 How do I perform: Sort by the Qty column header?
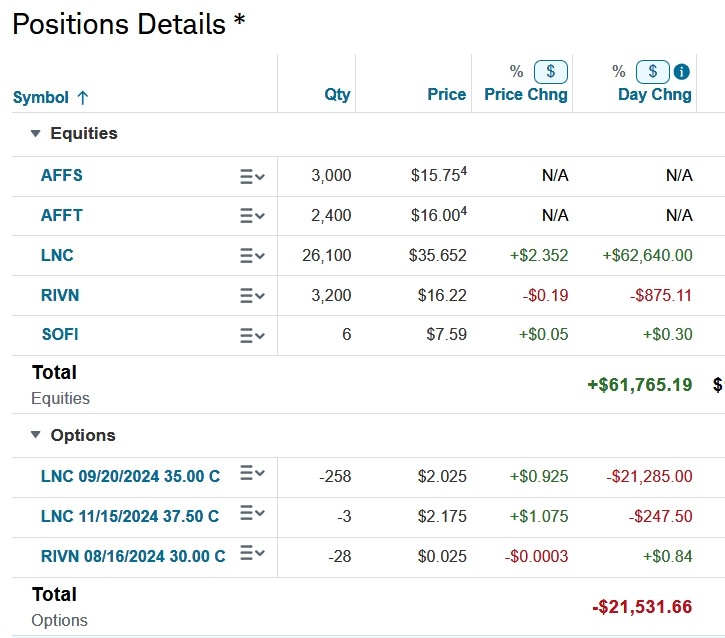tap(337, 94)
